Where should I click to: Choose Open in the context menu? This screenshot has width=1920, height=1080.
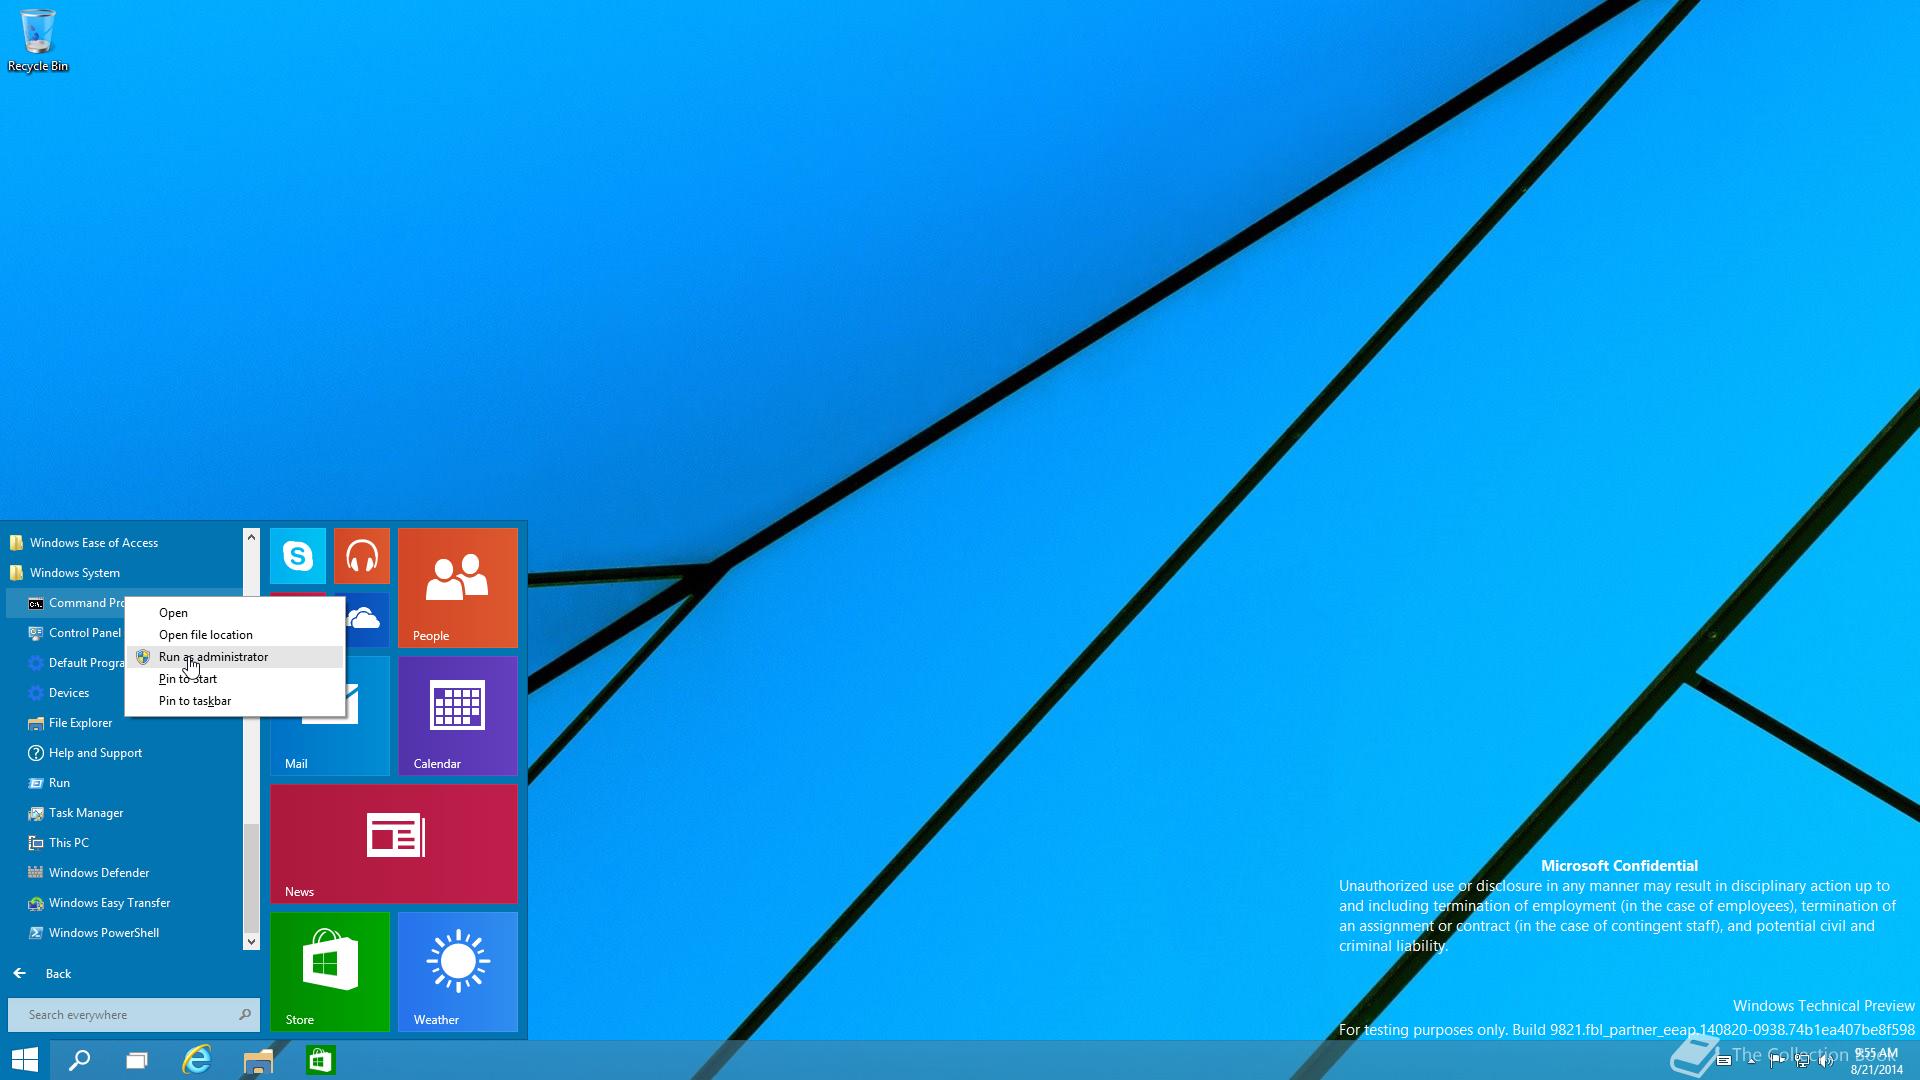(x=235, y=613)
